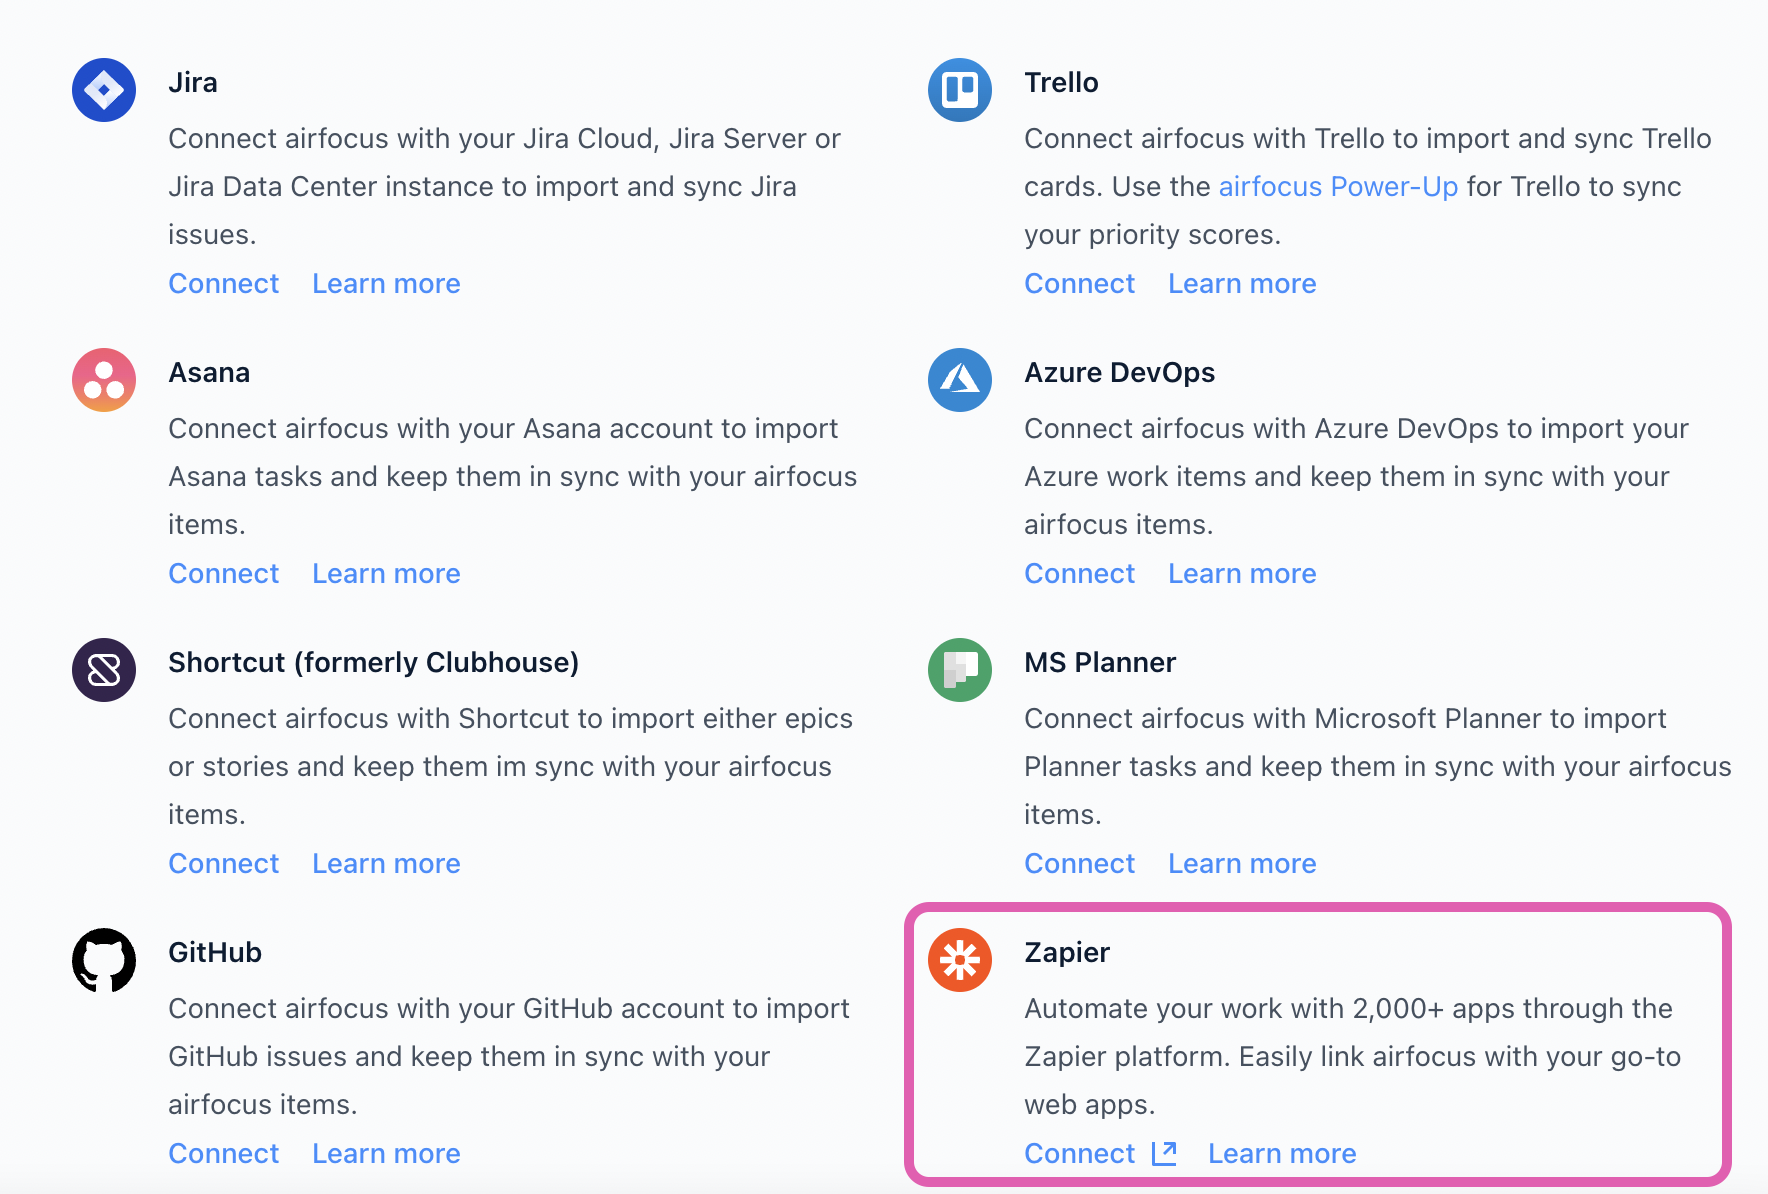Open Learn more for Trello
The height and width of the screenshot is (1194, 1768).
point(1242,284)
